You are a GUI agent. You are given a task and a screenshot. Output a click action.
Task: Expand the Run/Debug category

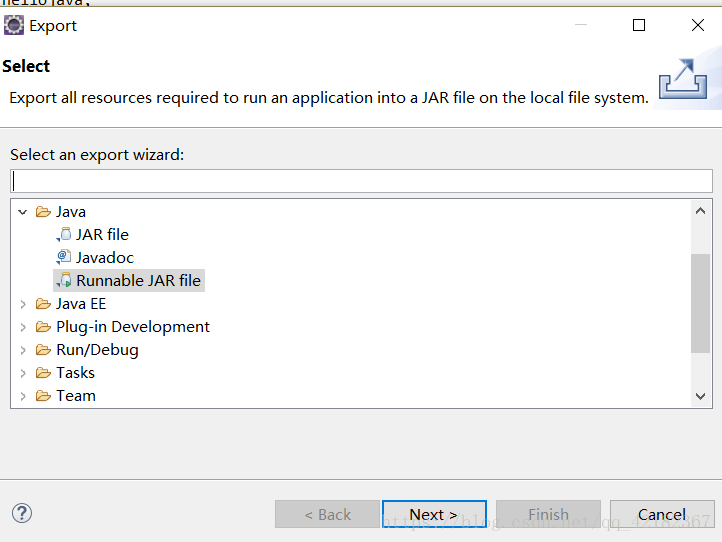pos(23,350)
